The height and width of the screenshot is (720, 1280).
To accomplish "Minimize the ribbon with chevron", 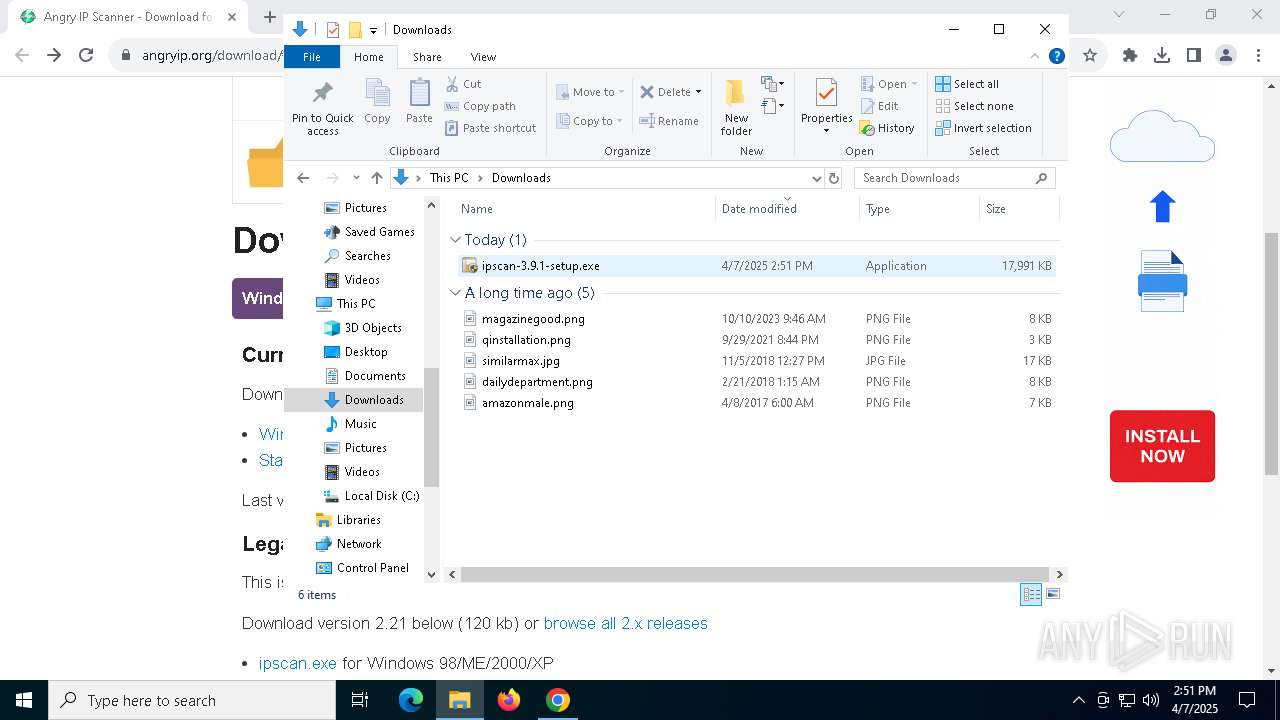I will point(1035,56).
